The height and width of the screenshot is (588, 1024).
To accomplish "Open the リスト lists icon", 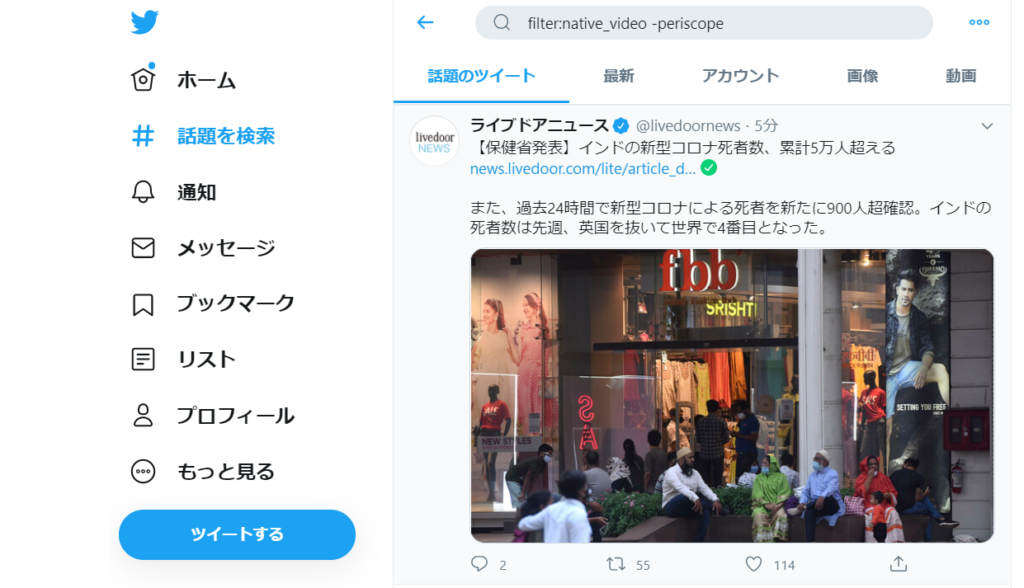I will tap(143, 359).
